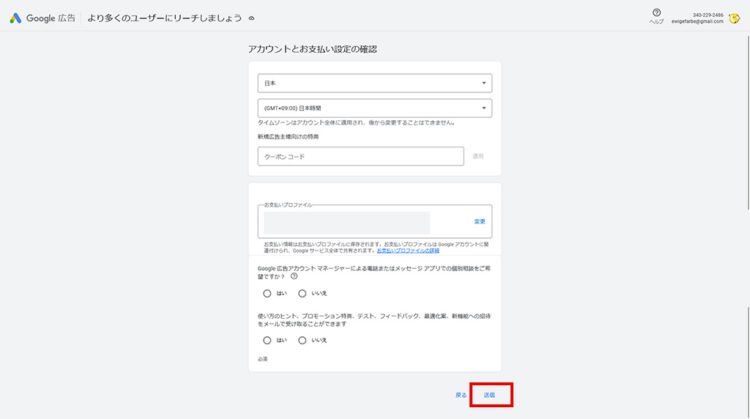Screen dimensions: 750x419
Task: Select いいえ for account manager consultation
Action: 303,293
